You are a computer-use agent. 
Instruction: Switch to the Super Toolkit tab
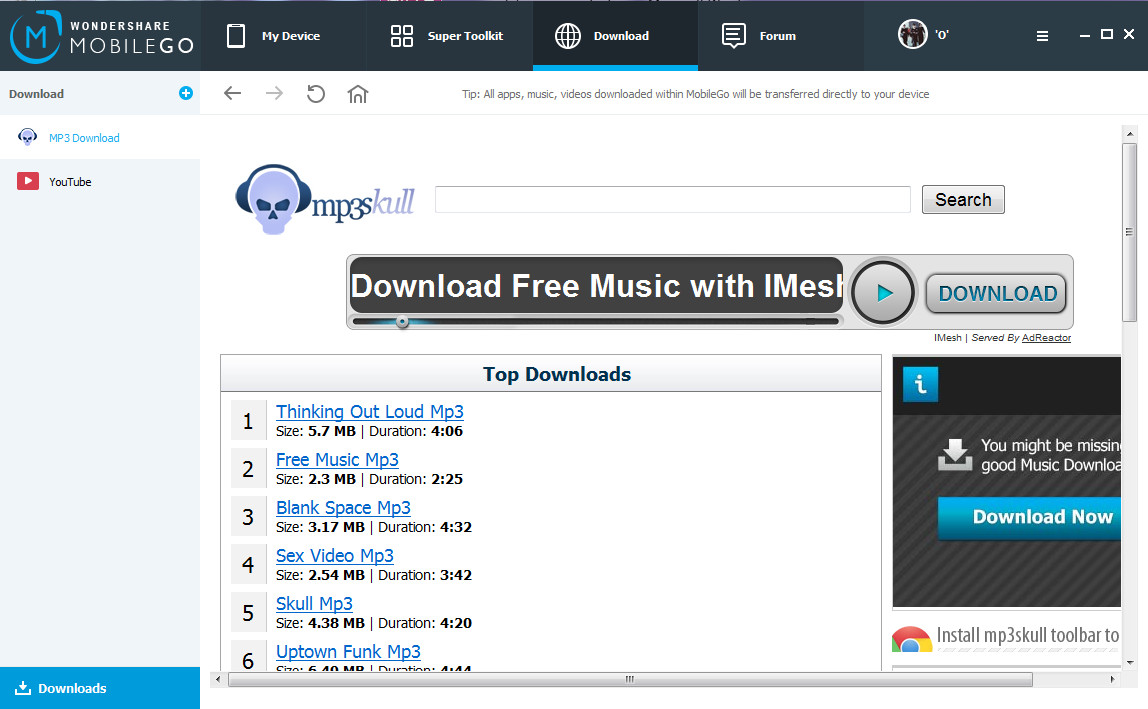coord(446,36)
